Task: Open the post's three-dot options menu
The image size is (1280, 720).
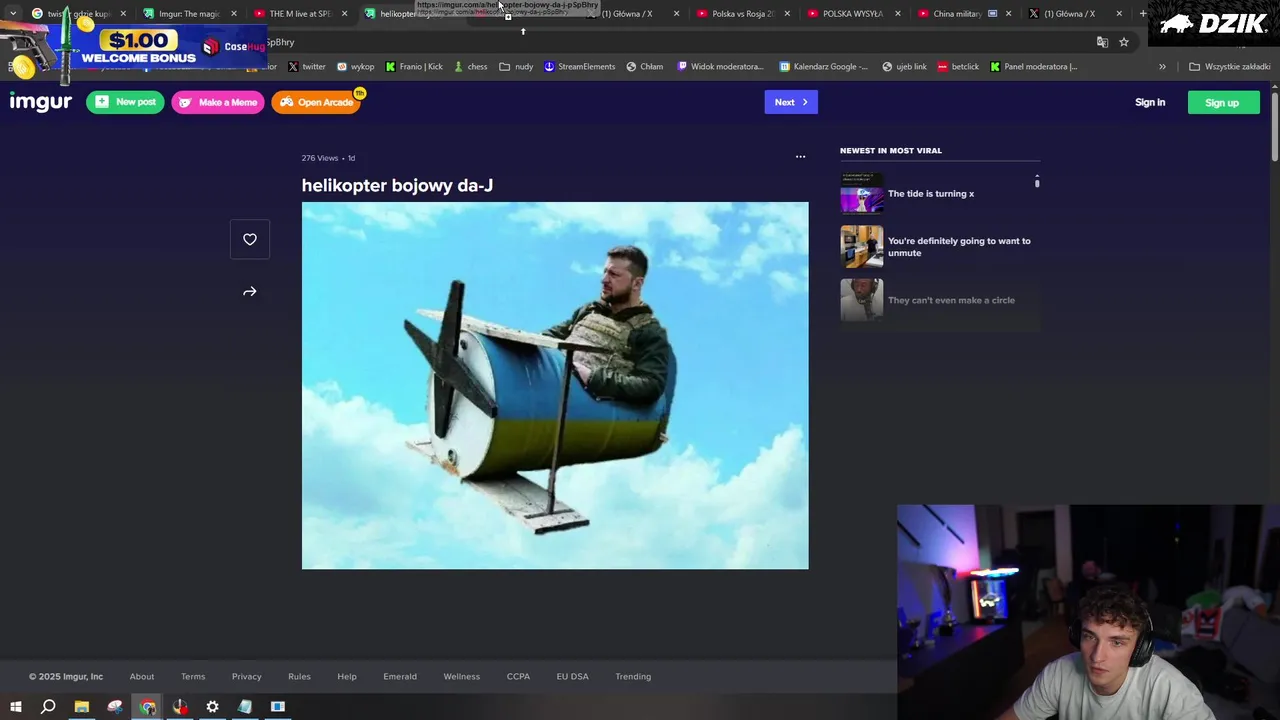Action: [x=800, y=157]
